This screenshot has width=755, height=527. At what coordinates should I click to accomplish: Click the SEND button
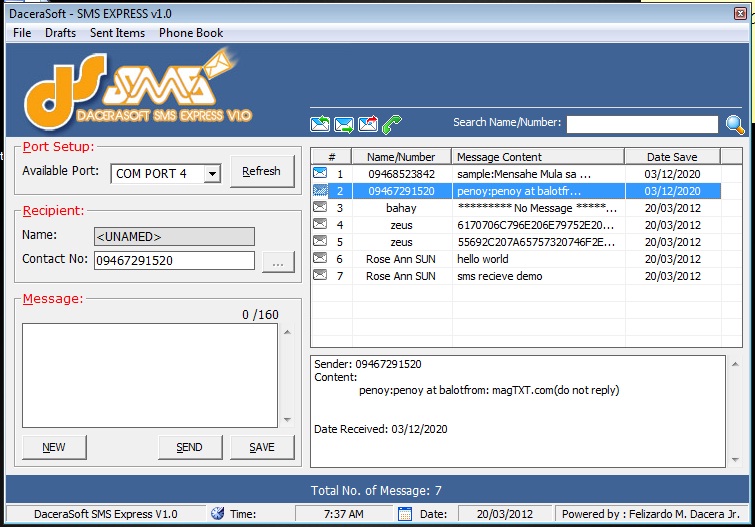coord(190,447)
